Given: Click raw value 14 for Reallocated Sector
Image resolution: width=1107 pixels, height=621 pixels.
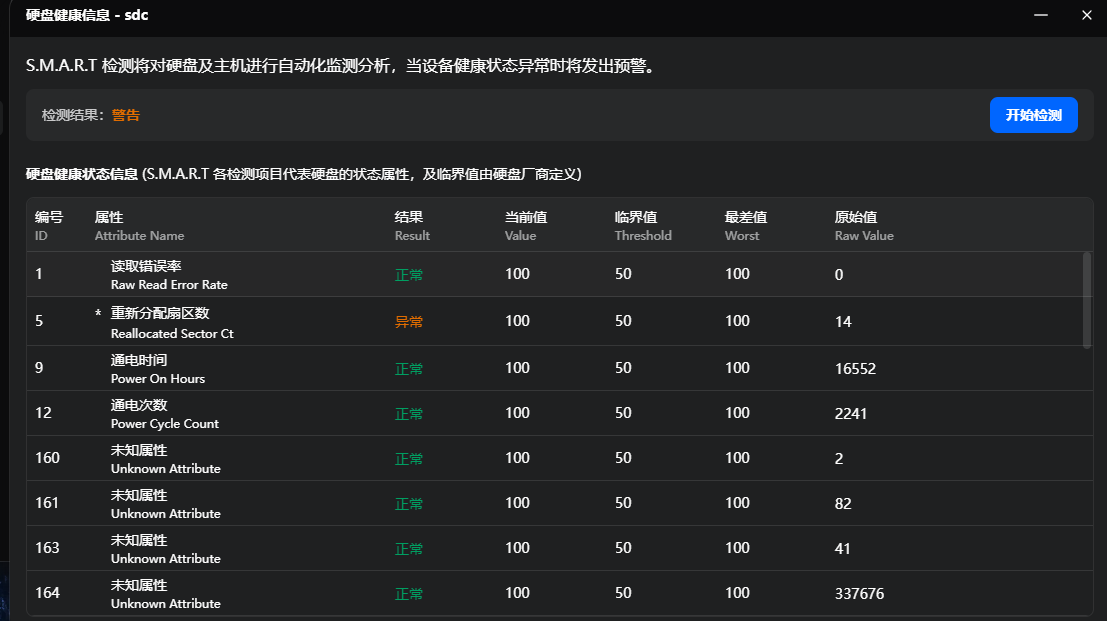Looking at the screenshot, I should pyautogui.click(x=843, y=322).
